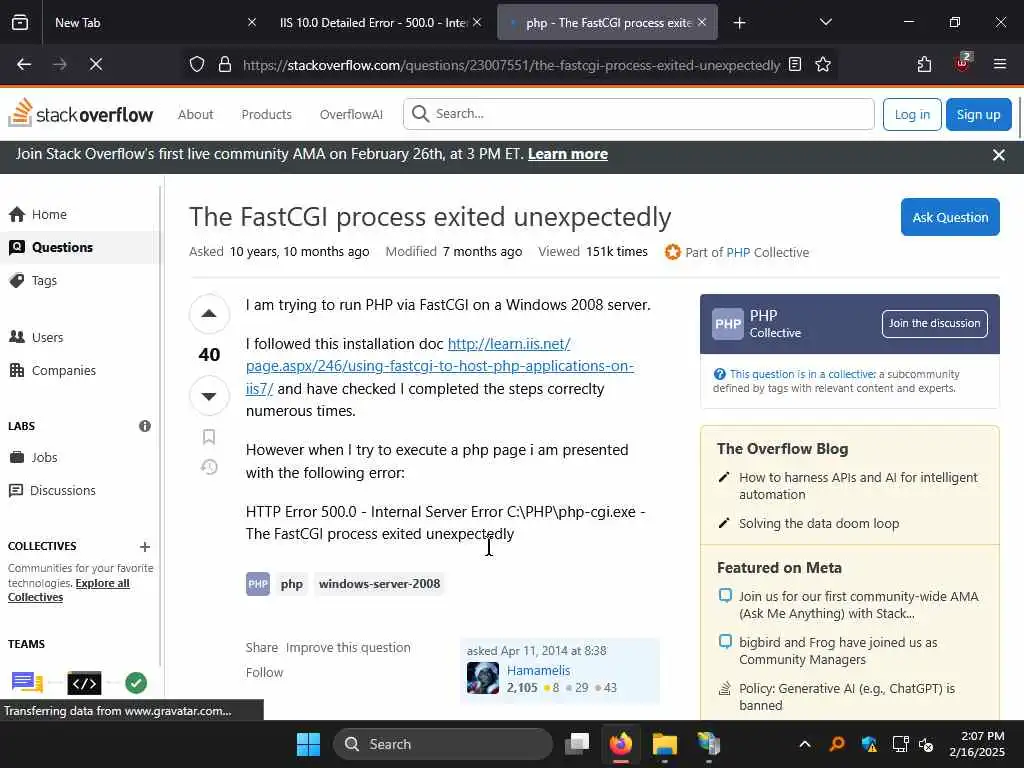Screen dimensions: 1024x768
Task: Open OverflowAI from the top navigation
Action: click(351, 114)
